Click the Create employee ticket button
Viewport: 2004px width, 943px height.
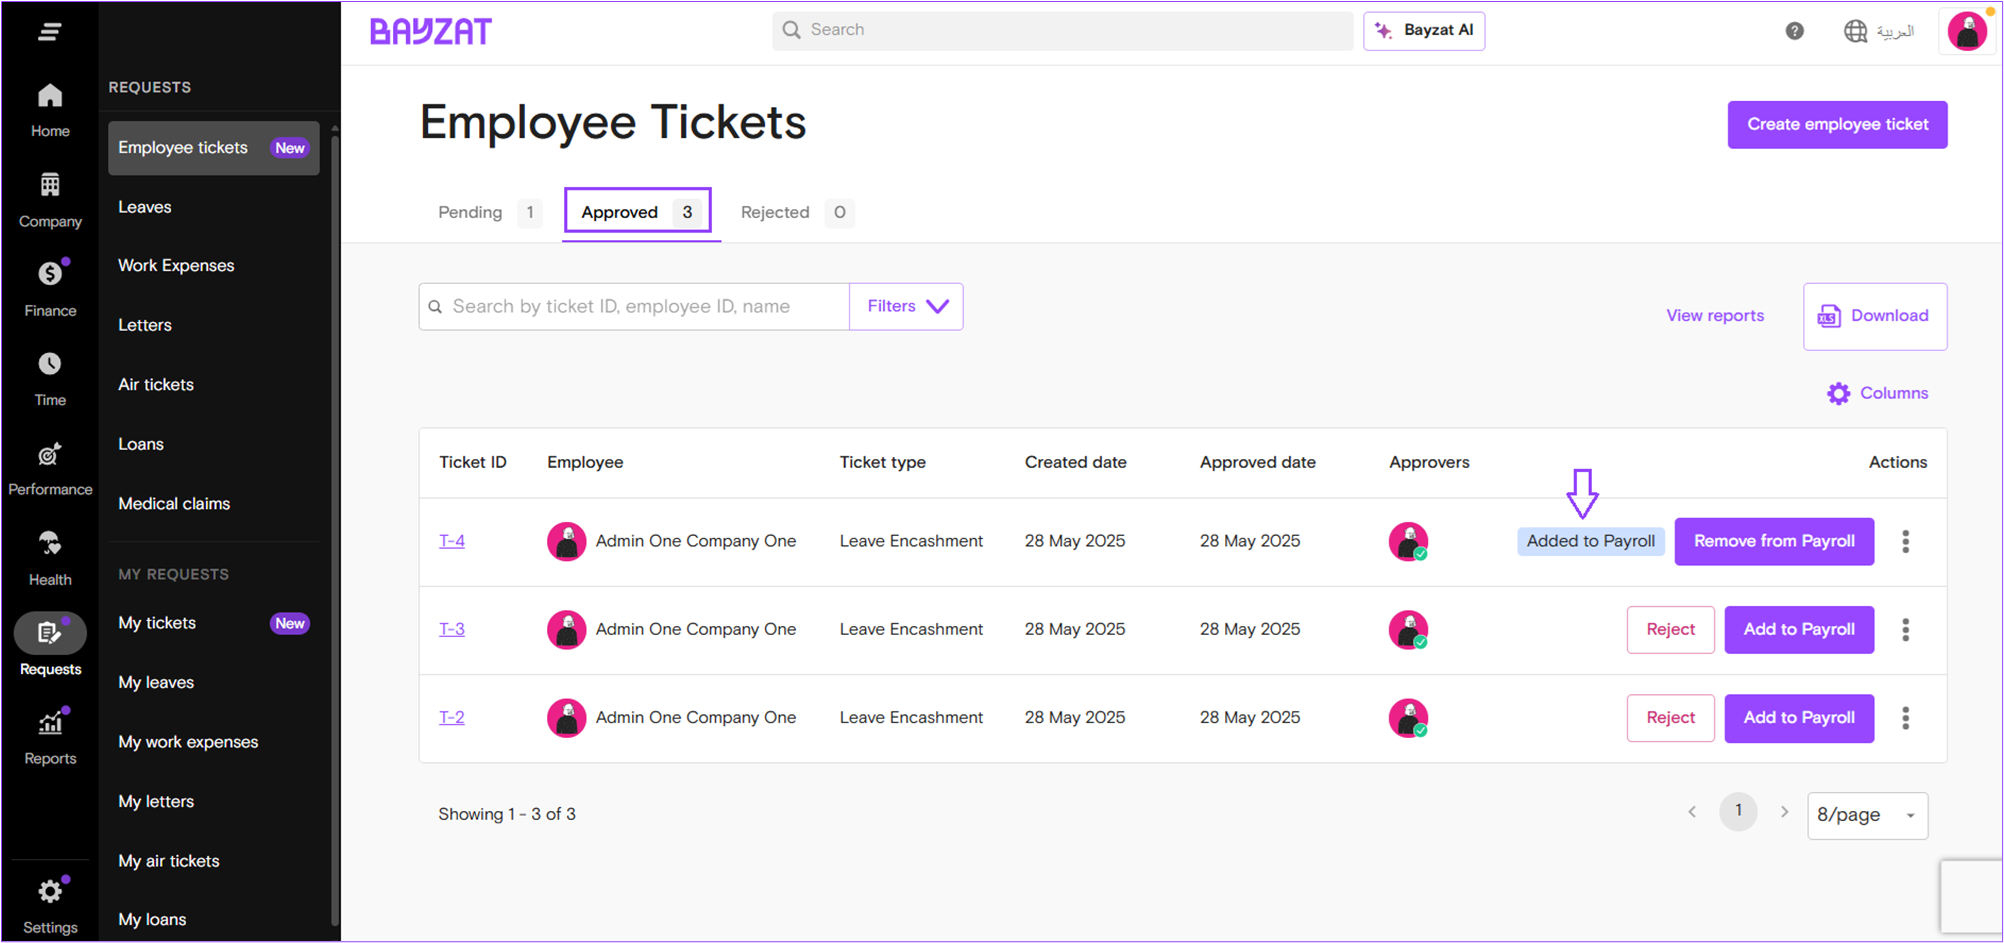click(1836, 124)
